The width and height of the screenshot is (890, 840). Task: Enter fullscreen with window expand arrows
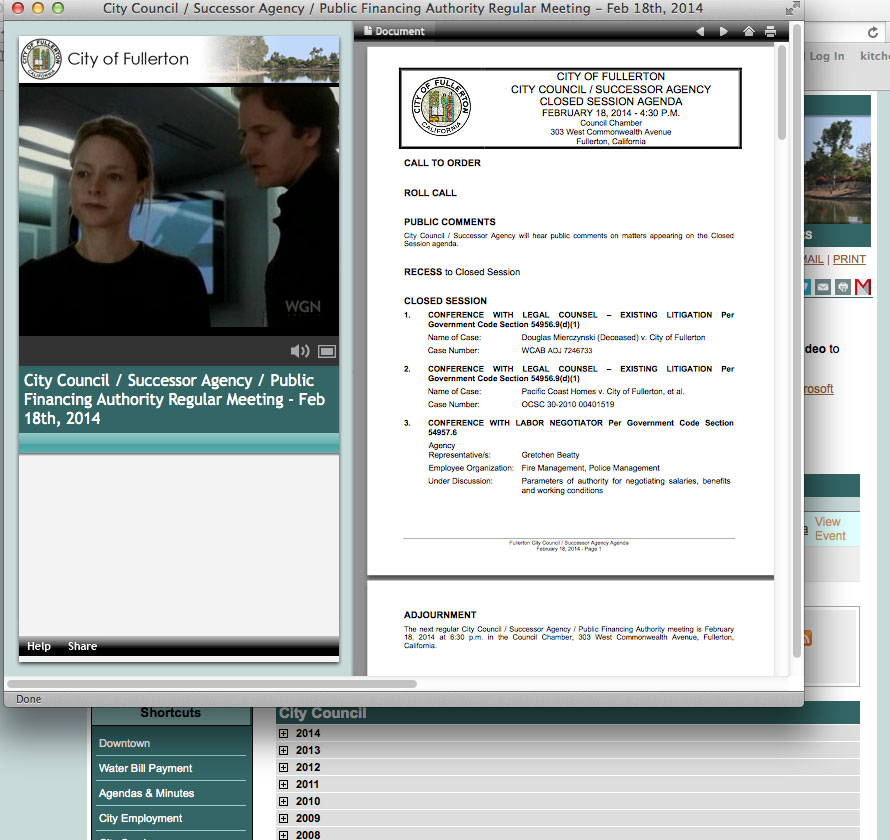click(x=793, y=8)
